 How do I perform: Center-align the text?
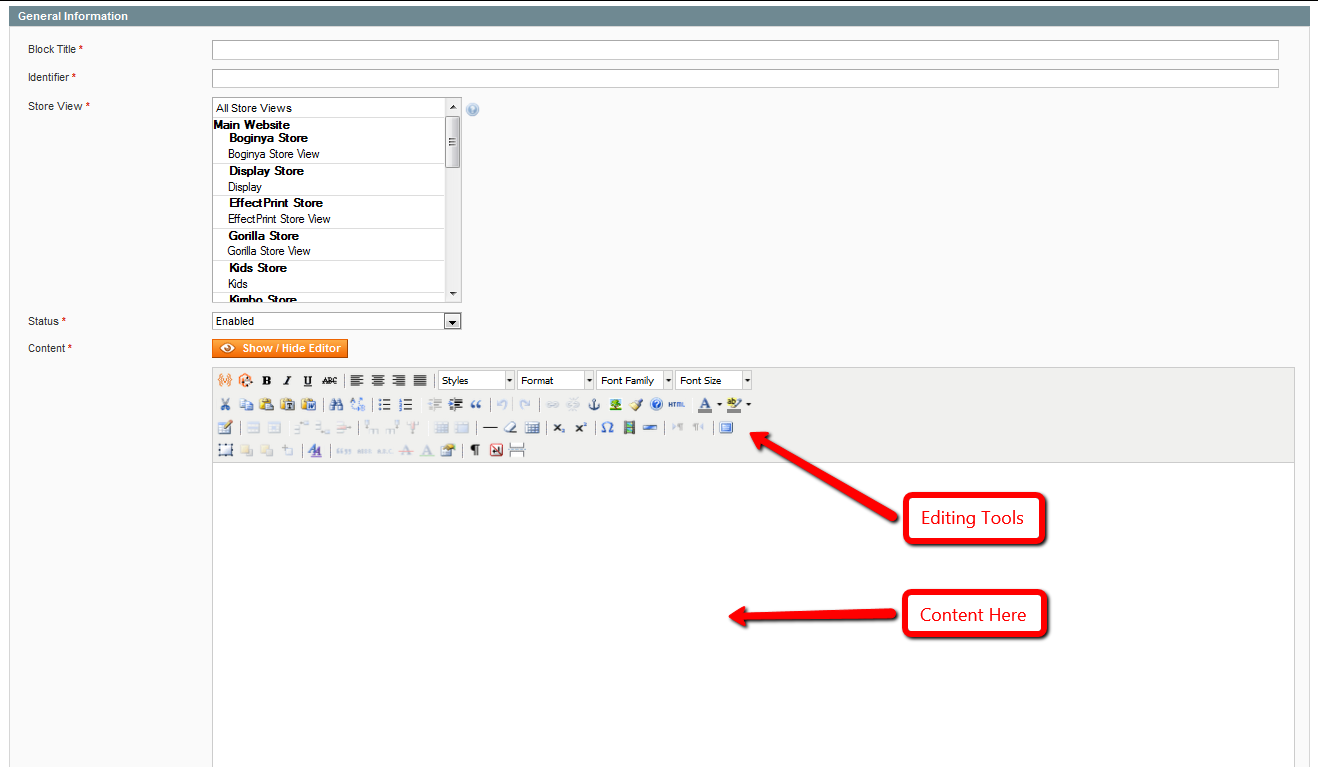pos(378,380)
